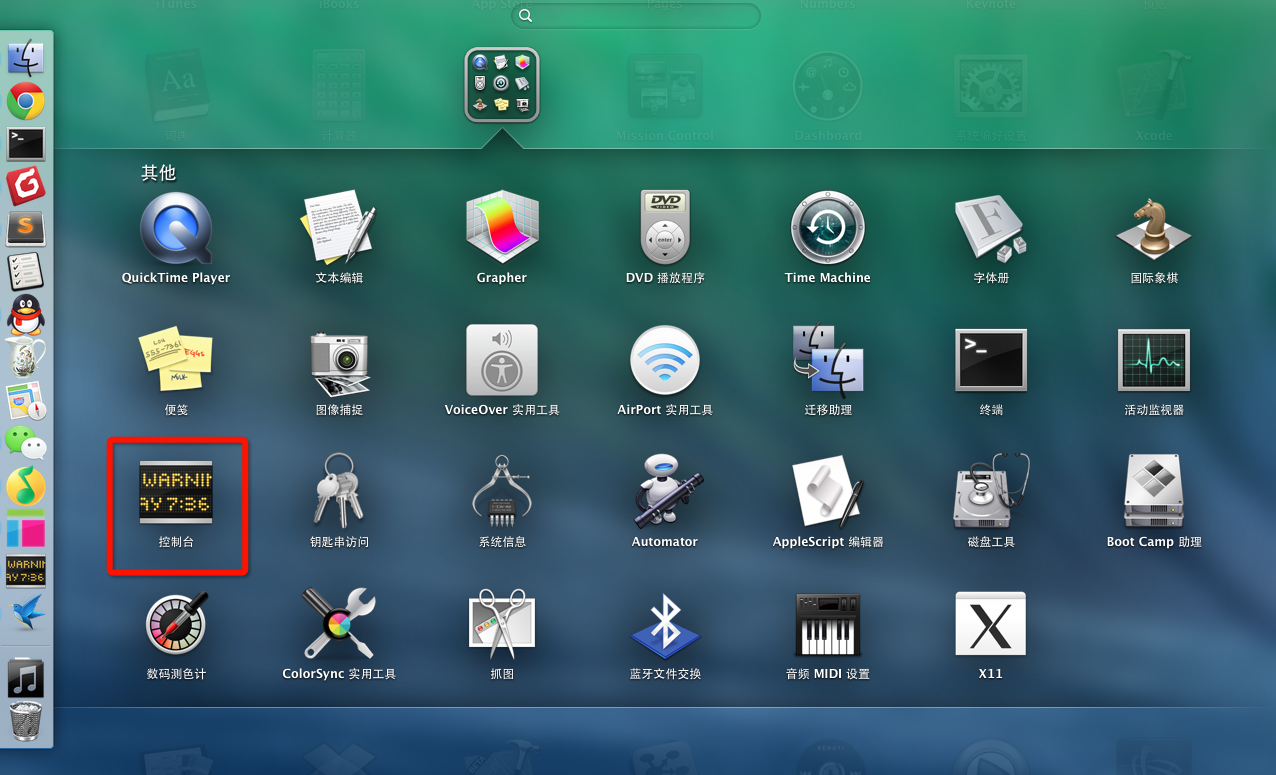Launch Google Chrome from the Dock

(26, 101)
